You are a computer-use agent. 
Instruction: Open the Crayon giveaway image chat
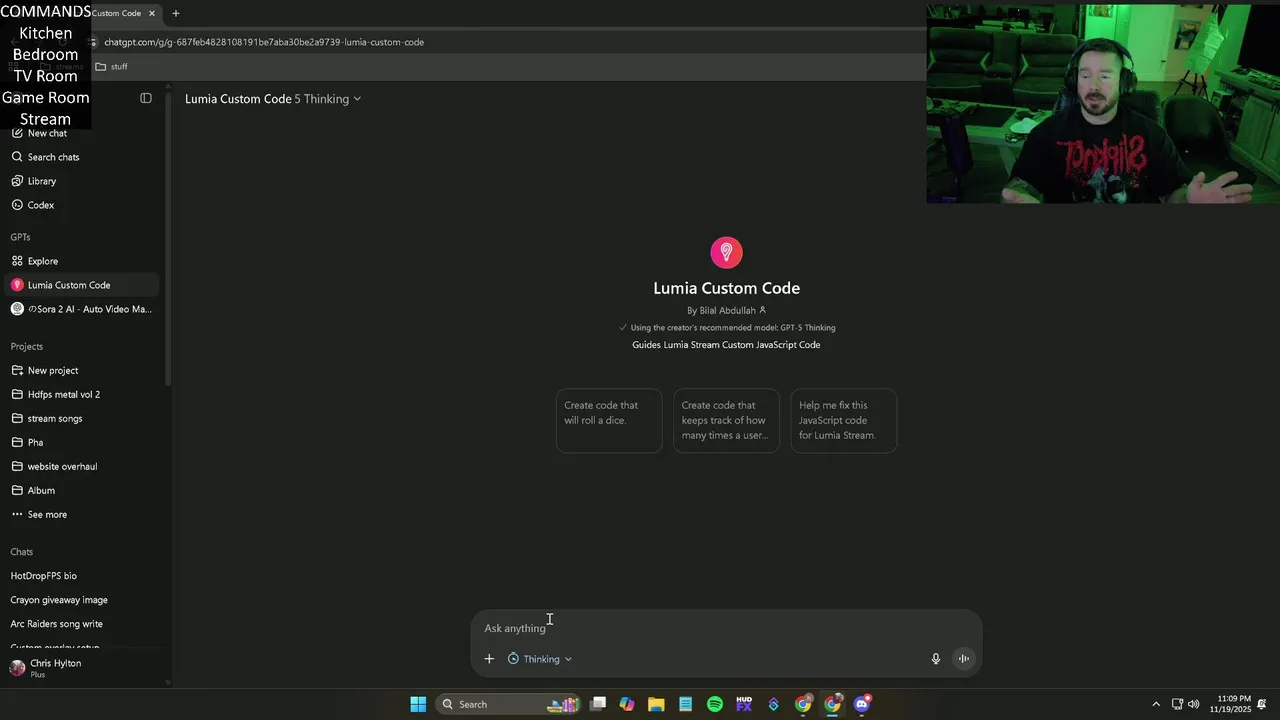[x=59, y=600]
